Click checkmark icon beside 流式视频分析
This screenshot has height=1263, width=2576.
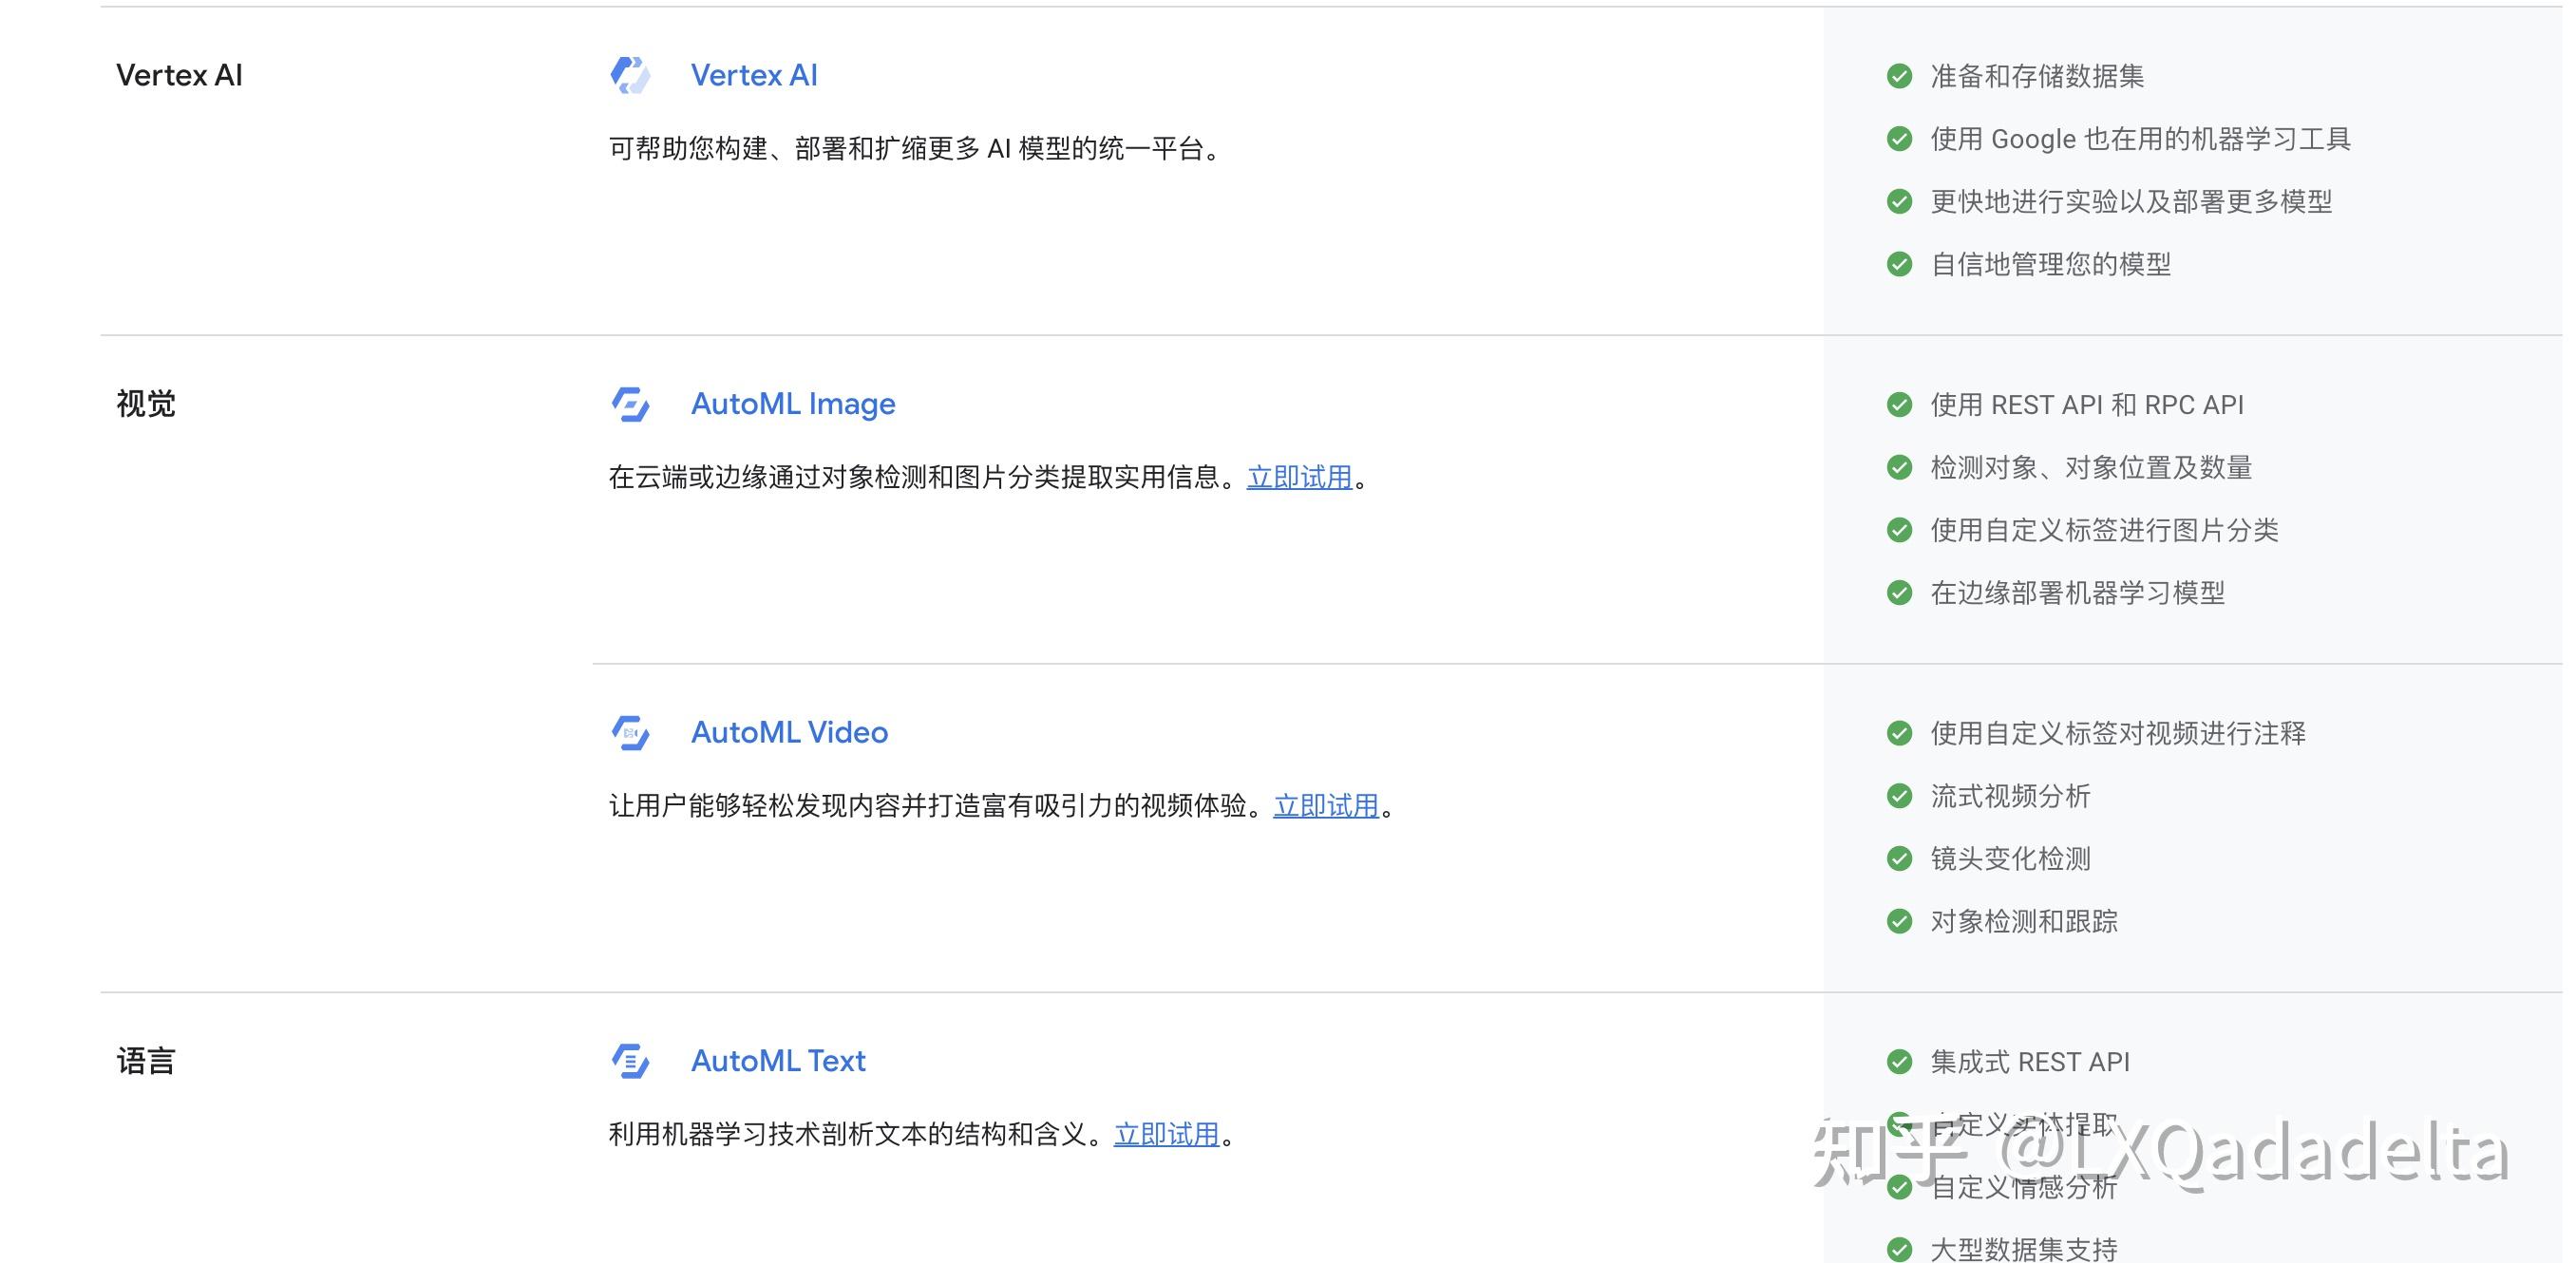[x=1899, y=796]
